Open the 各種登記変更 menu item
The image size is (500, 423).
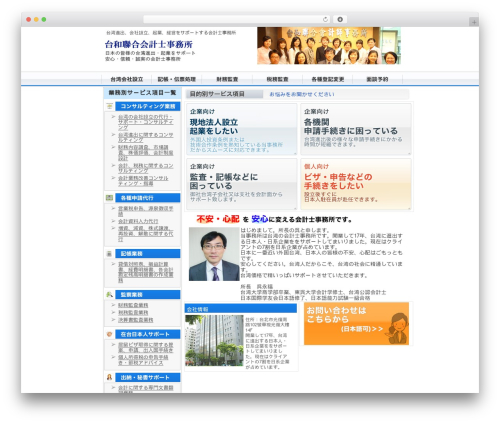(328, 79)
